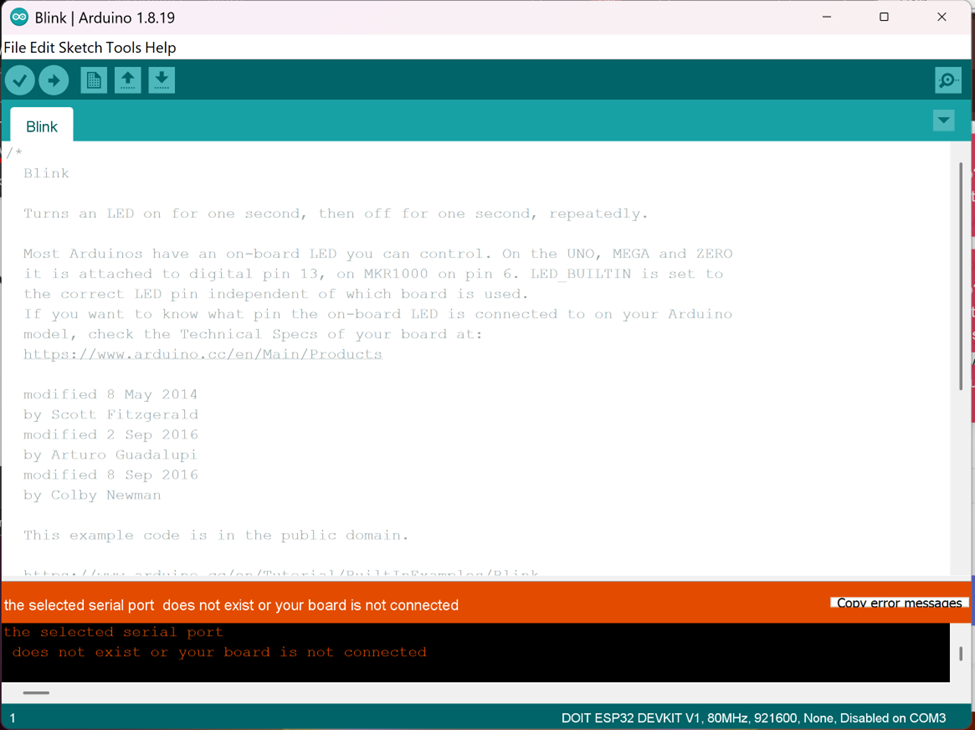Click the Upload arrow icon
The image size is (975, 730).
coord(53,80)
